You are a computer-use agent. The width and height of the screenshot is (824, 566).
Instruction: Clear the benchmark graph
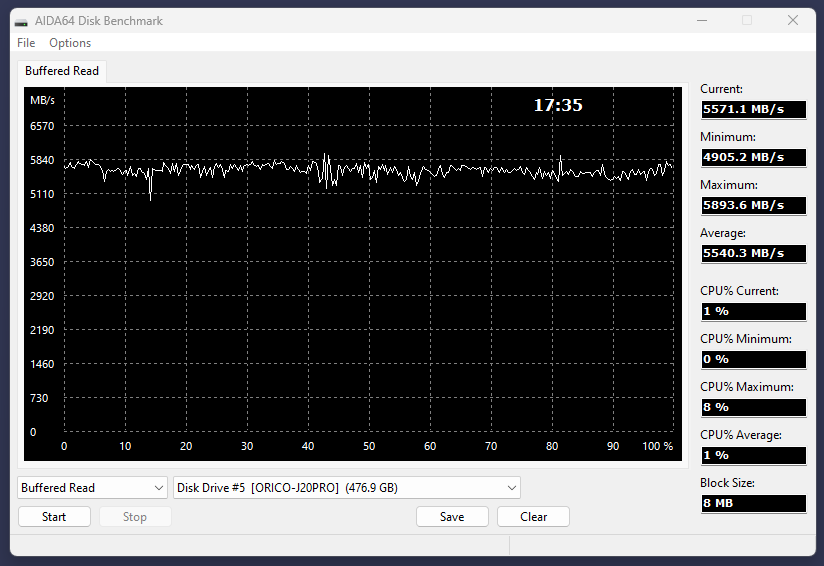click(x=533, y=517)
